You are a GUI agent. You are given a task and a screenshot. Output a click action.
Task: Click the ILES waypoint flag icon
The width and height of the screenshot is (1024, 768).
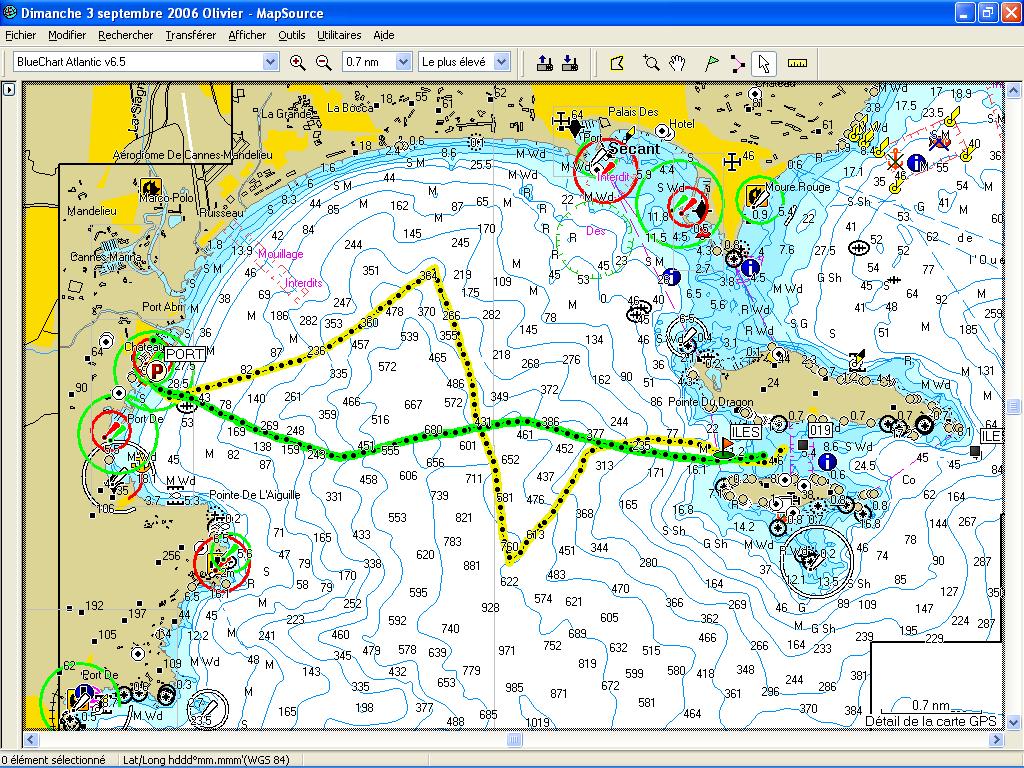click(726, 446)
